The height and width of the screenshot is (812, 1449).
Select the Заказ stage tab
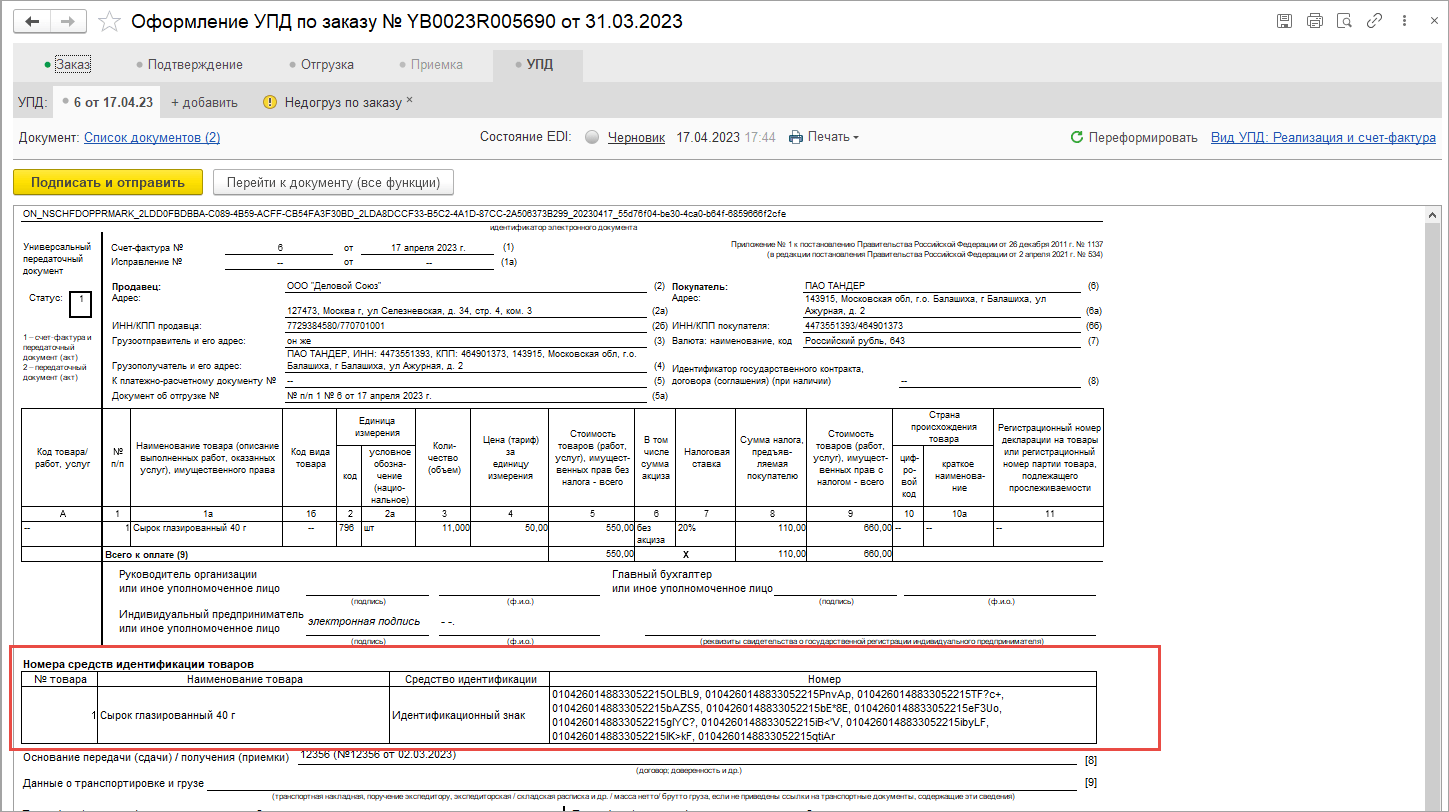[72, 65]
